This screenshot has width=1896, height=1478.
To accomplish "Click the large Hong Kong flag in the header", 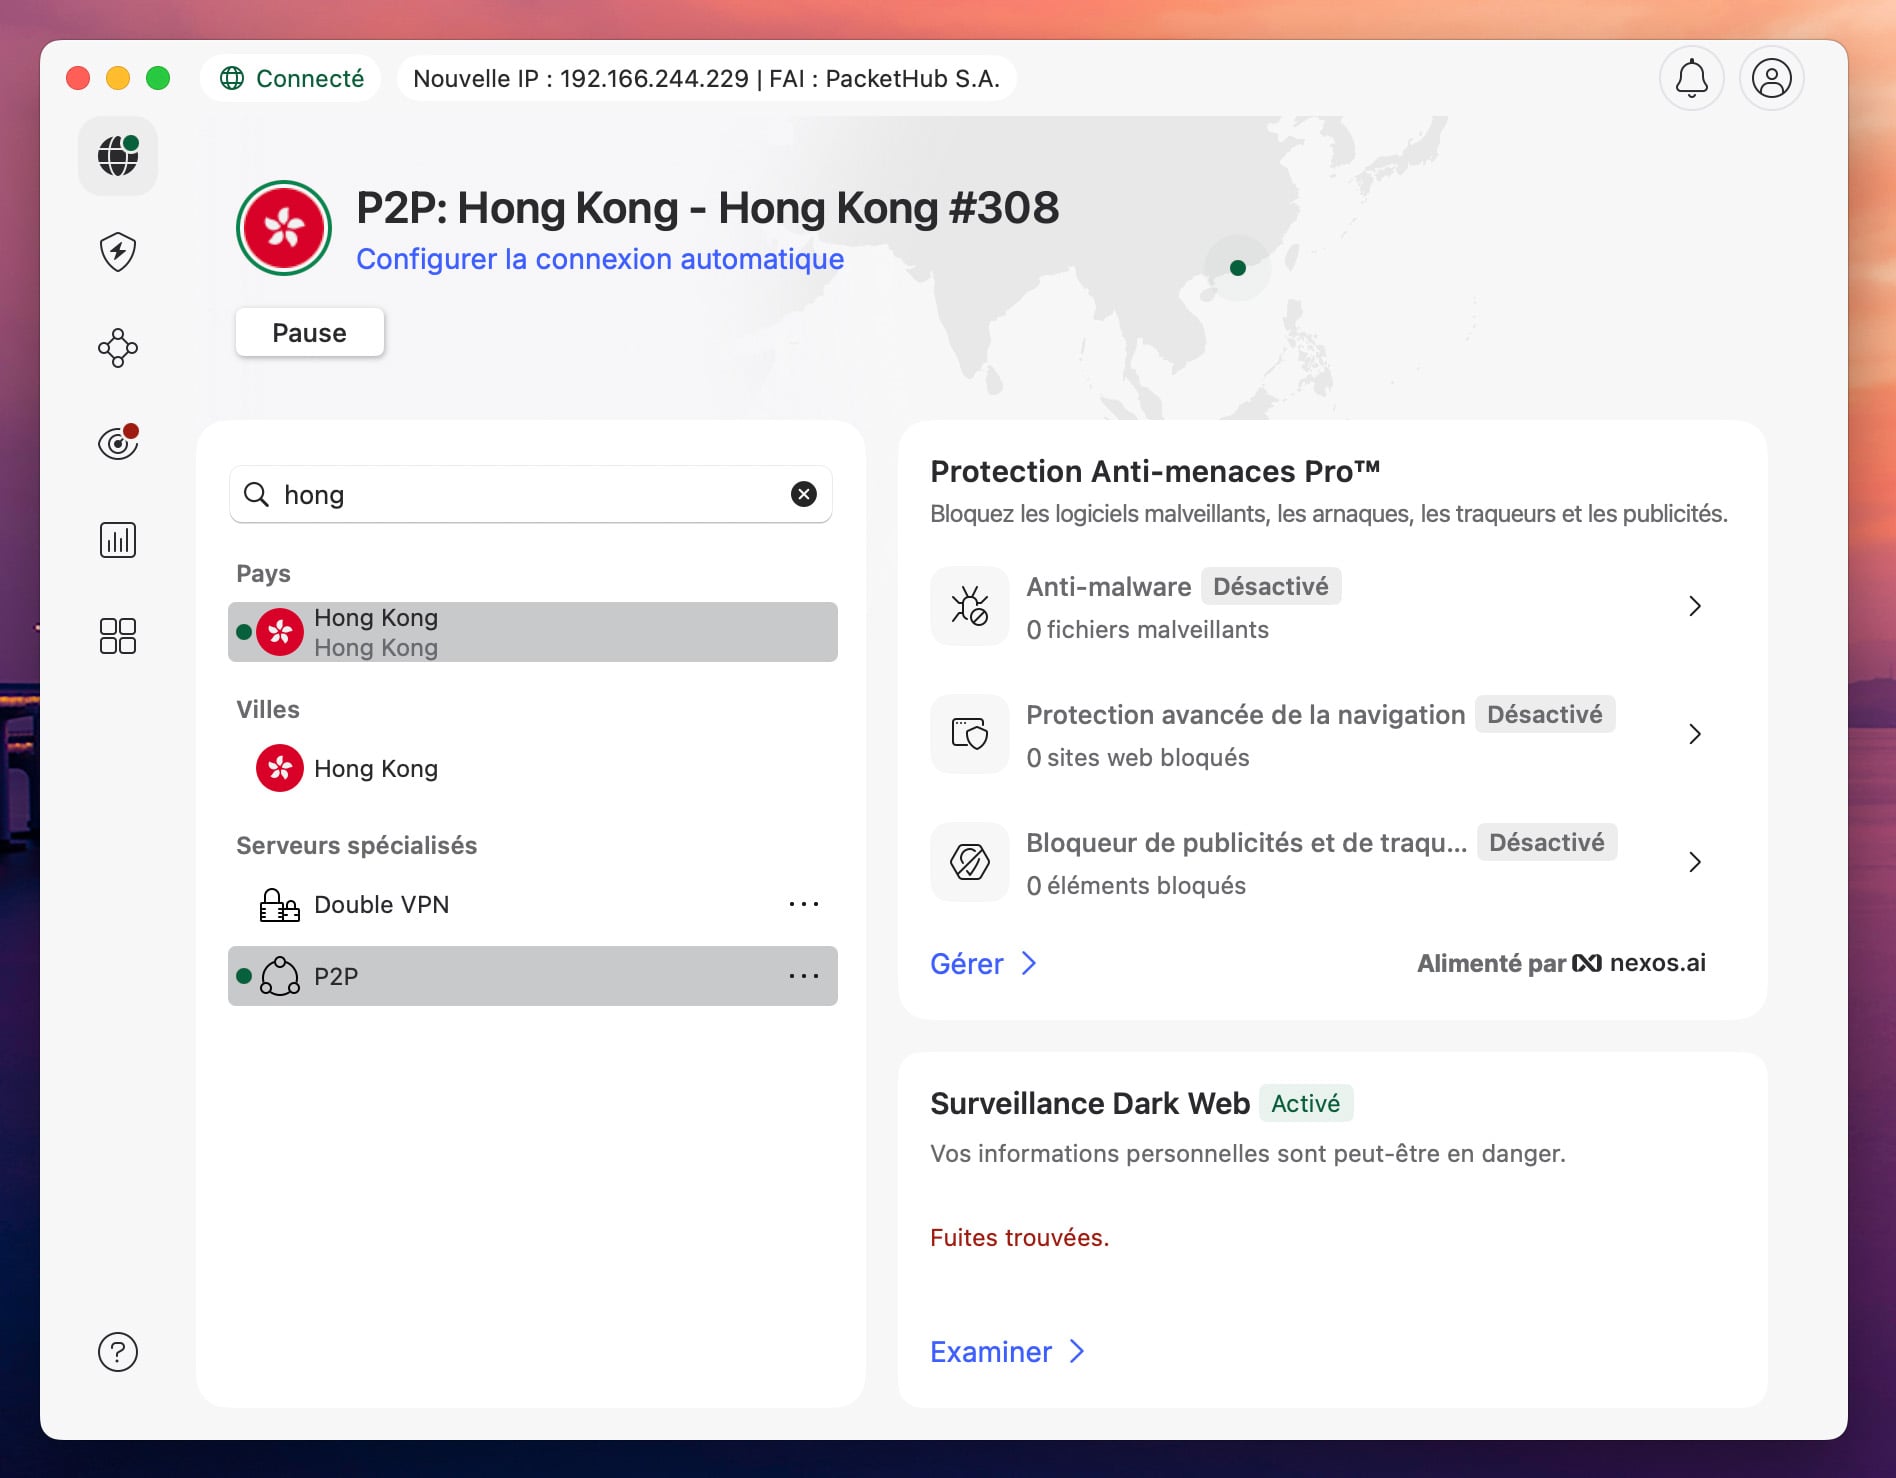I will tap(284, 228).
